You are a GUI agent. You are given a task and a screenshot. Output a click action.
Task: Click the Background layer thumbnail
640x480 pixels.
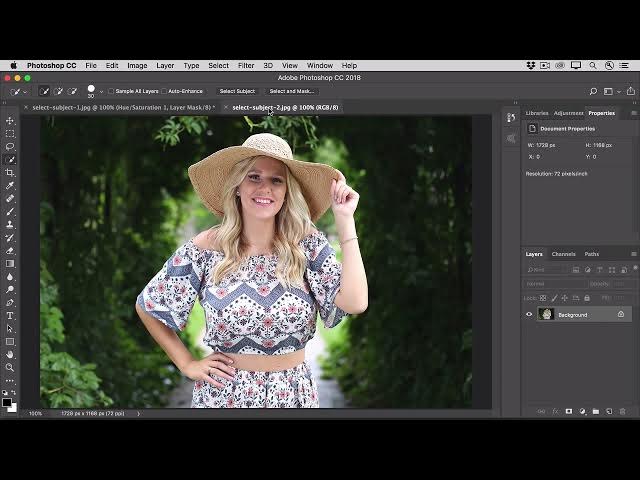[x=546, y=315]
